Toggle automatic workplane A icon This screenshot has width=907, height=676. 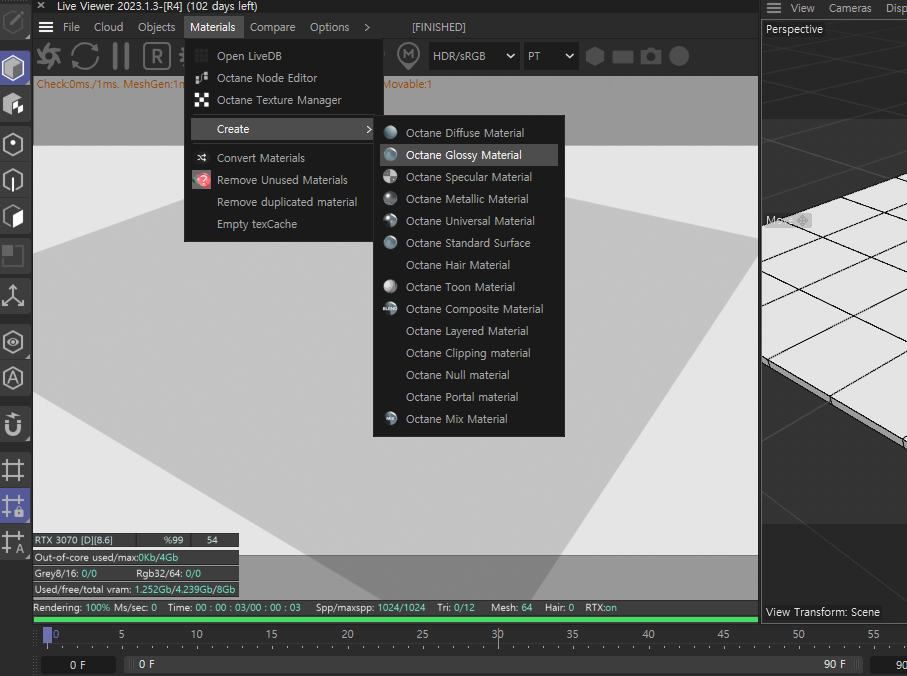(13, 542)
